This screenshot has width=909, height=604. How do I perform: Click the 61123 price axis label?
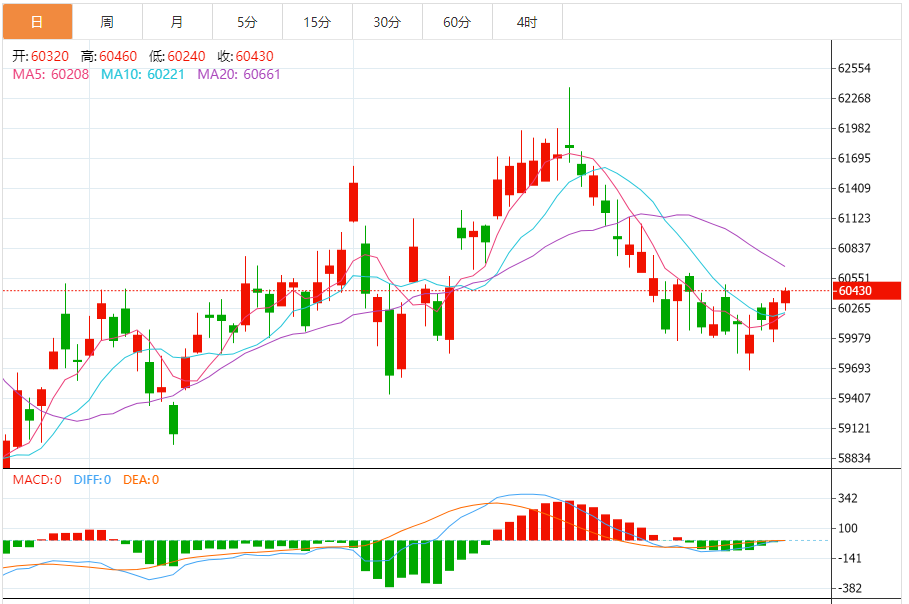pos(855,219)
